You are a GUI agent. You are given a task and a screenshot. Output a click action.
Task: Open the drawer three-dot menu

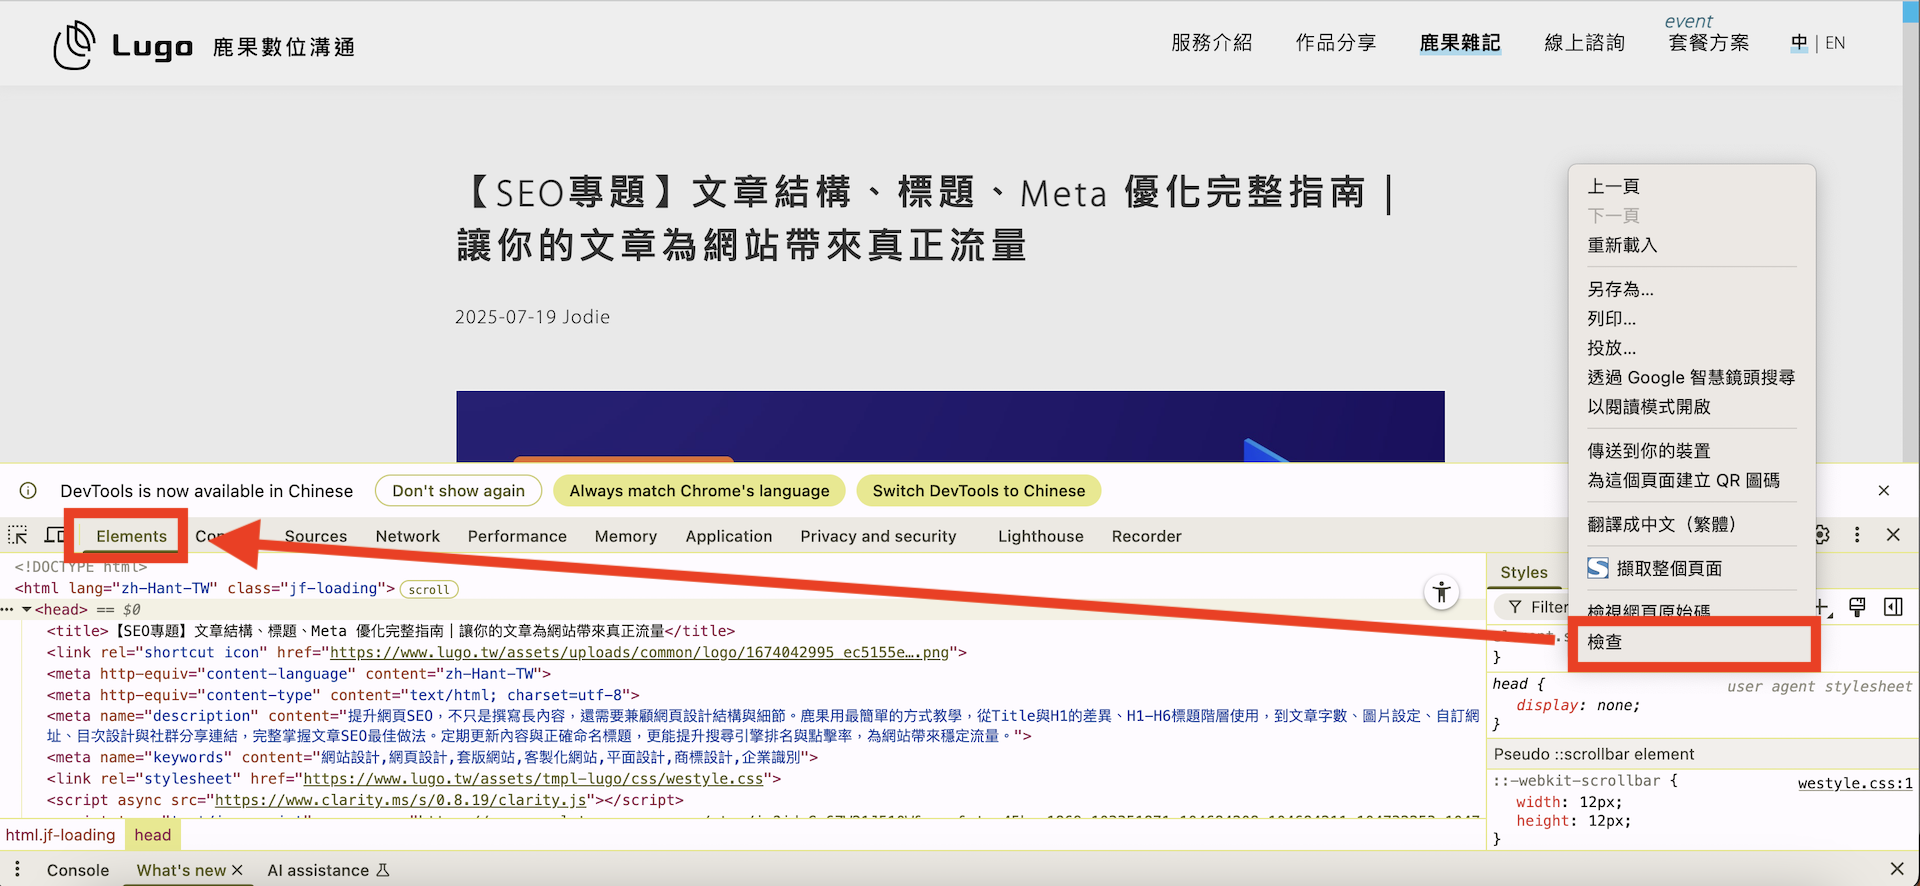pos(17,869)
